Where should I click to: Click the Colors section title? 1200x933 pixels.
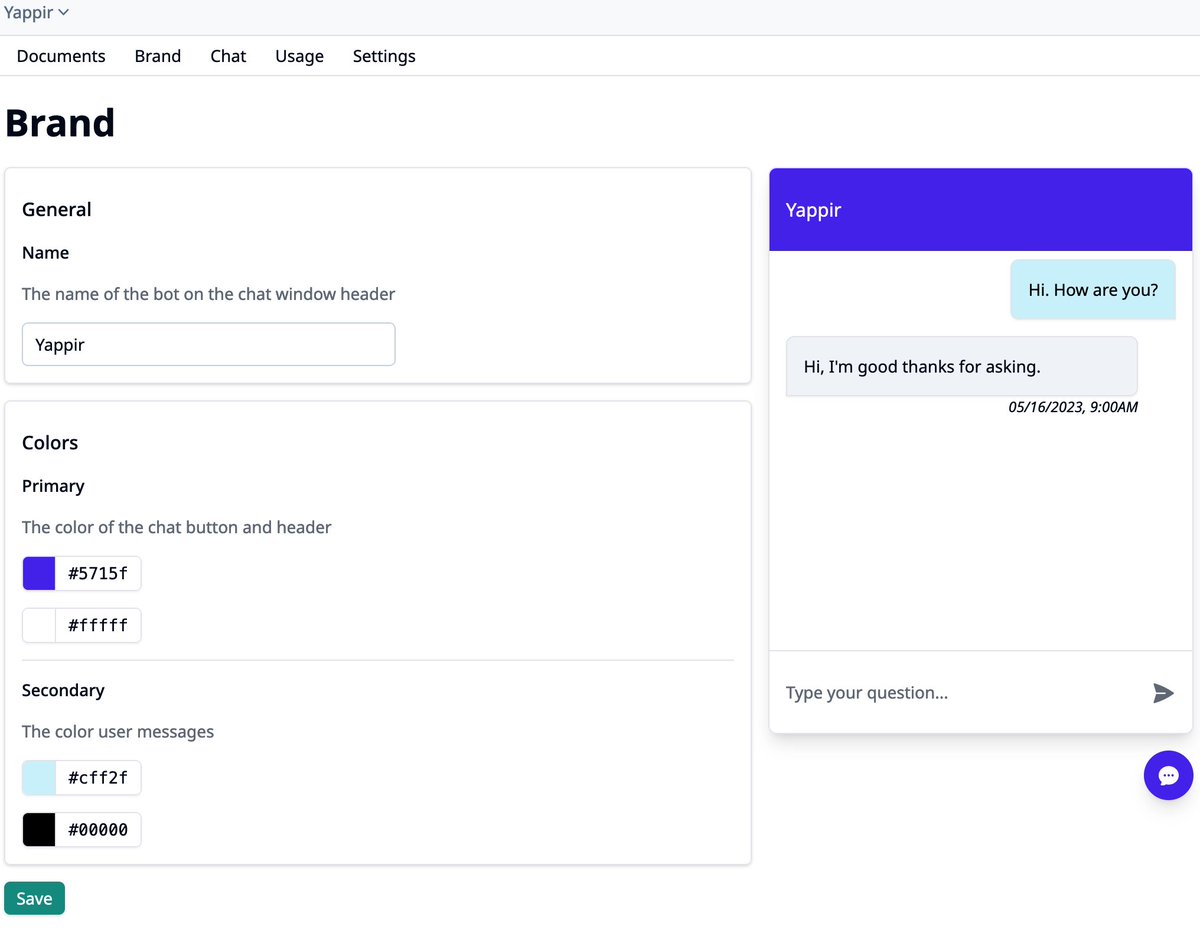click(50, 442)
